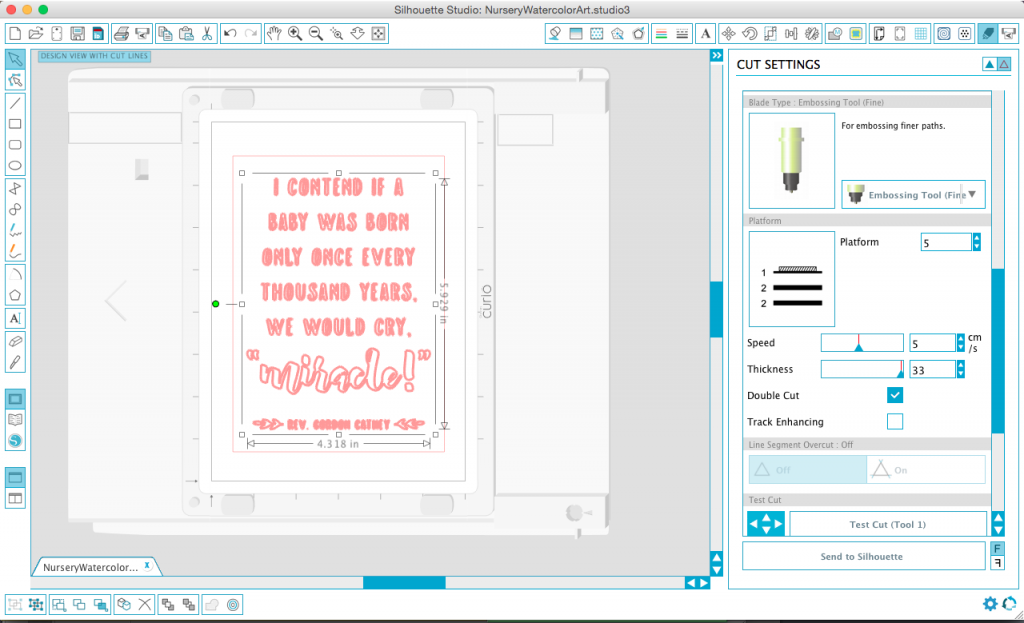The width and height of the screenshot is (1024, 623).
Task: Select the Polygon drawing tool
Action: 15,295
